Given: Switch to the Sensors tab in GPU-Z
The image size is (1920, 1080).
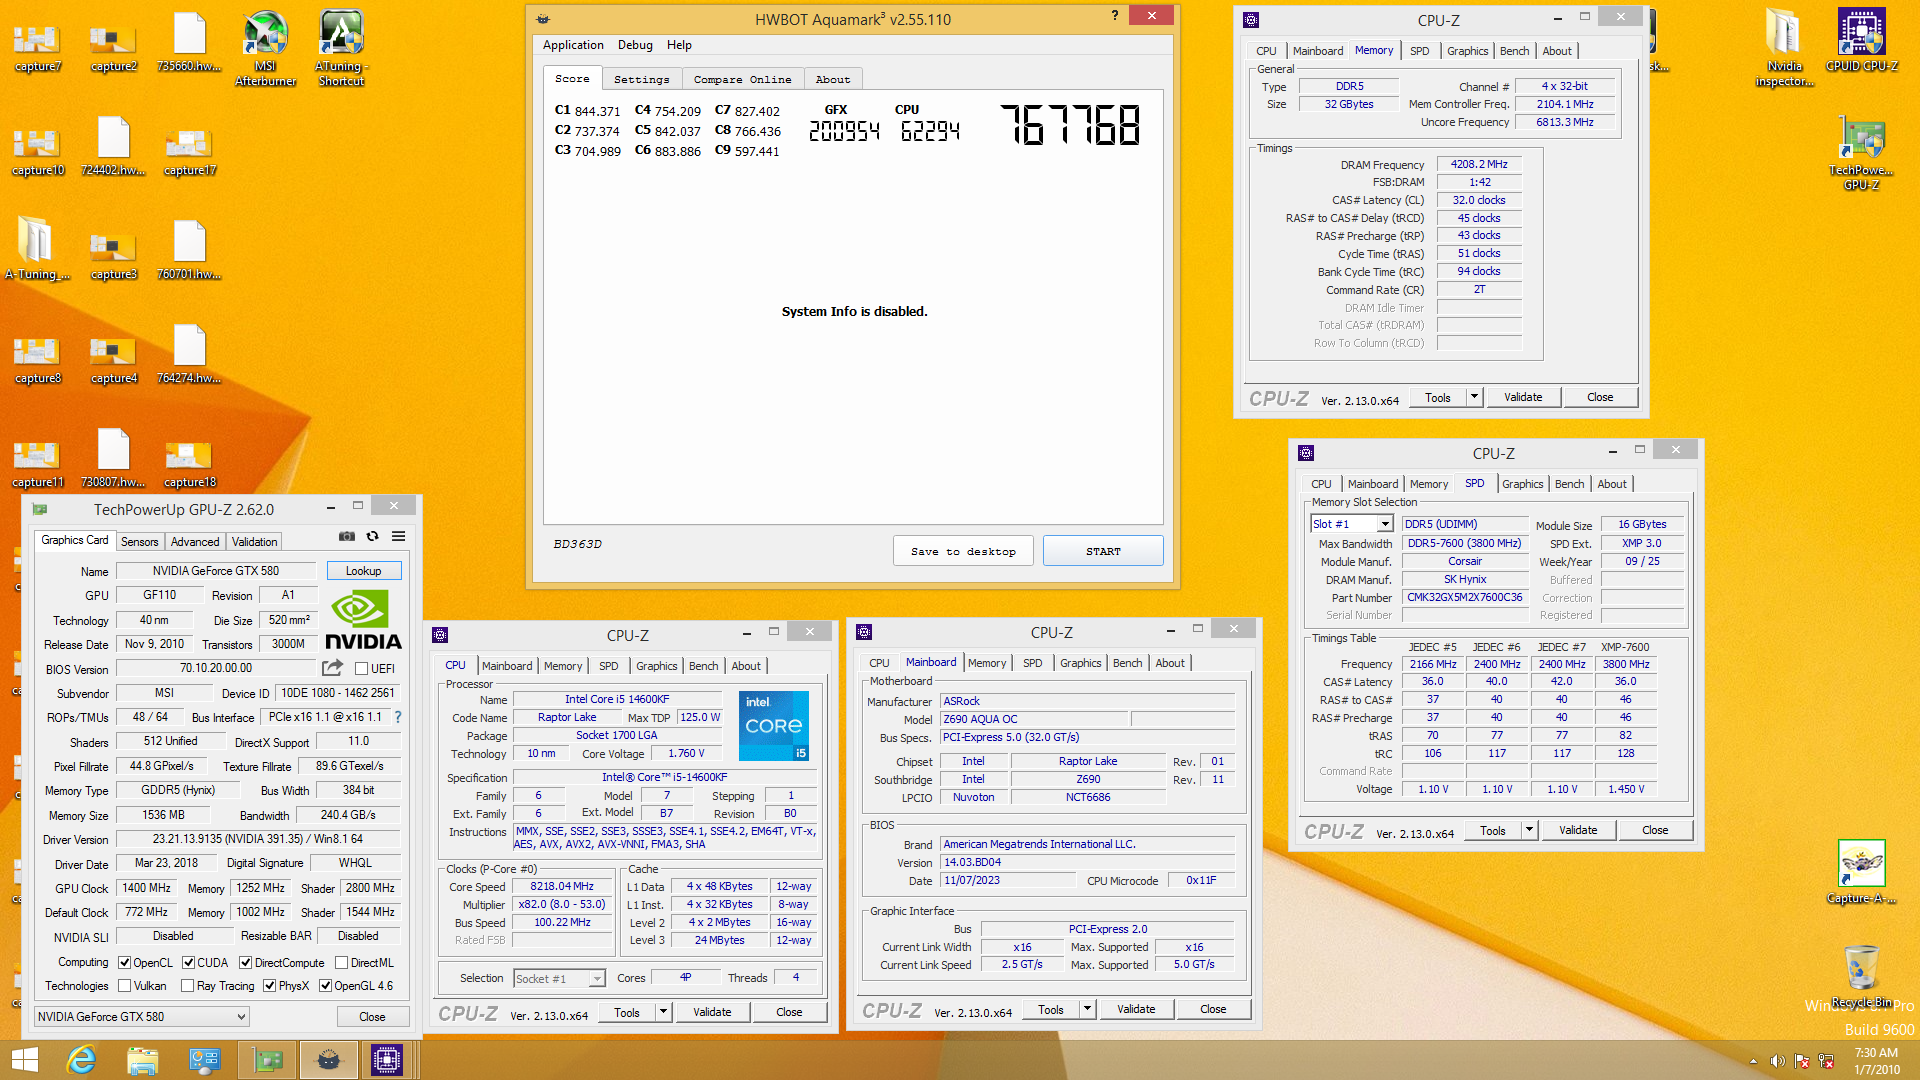Looking at the screenshot, I should (140, 541).
